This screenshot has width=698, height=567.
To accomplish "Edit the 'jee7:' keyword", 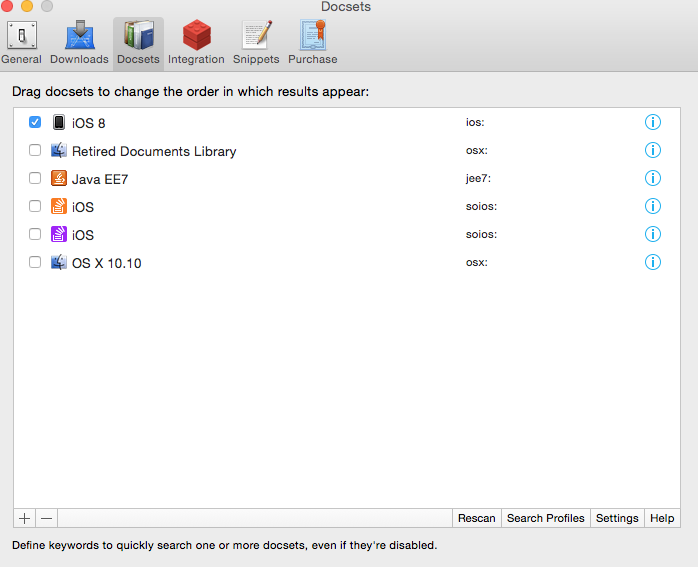I will [x=478, y=178].
